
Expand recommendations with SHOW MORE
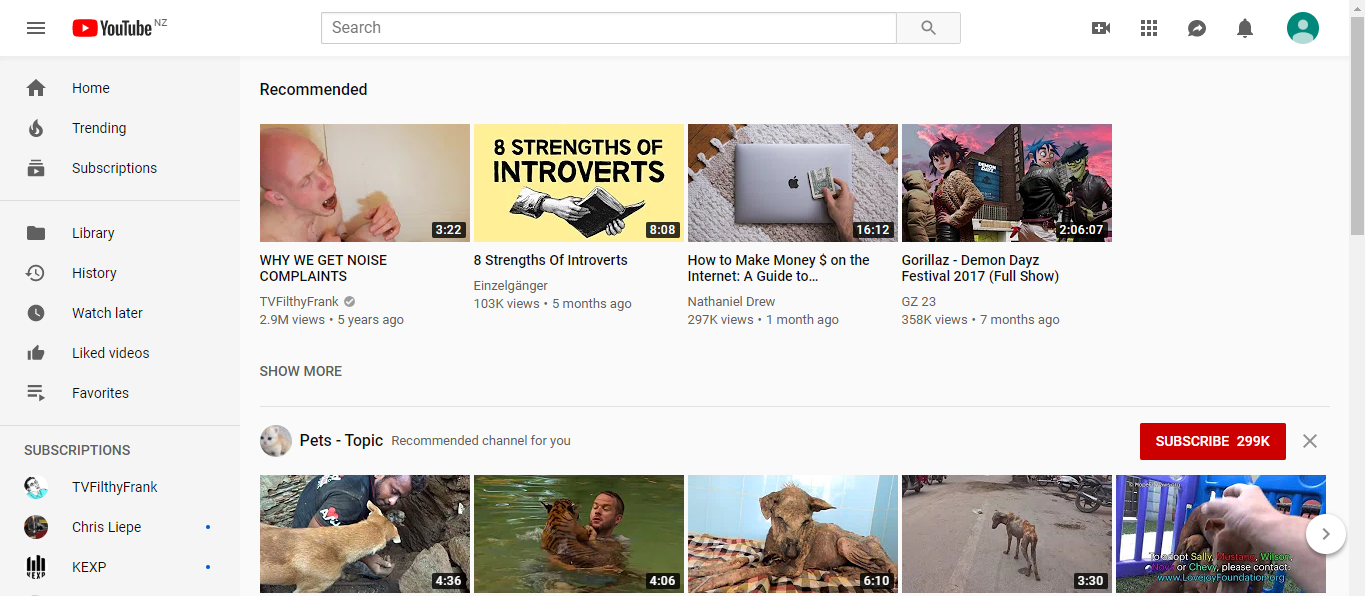click(x=300, y=371)
